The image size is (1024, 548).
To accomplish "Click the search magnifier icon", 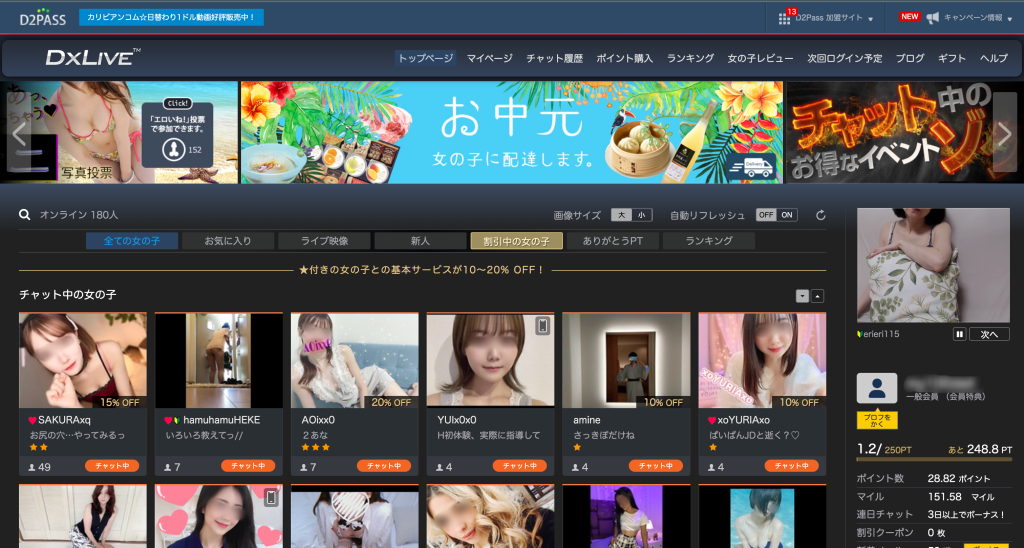I will coord(25,214).
